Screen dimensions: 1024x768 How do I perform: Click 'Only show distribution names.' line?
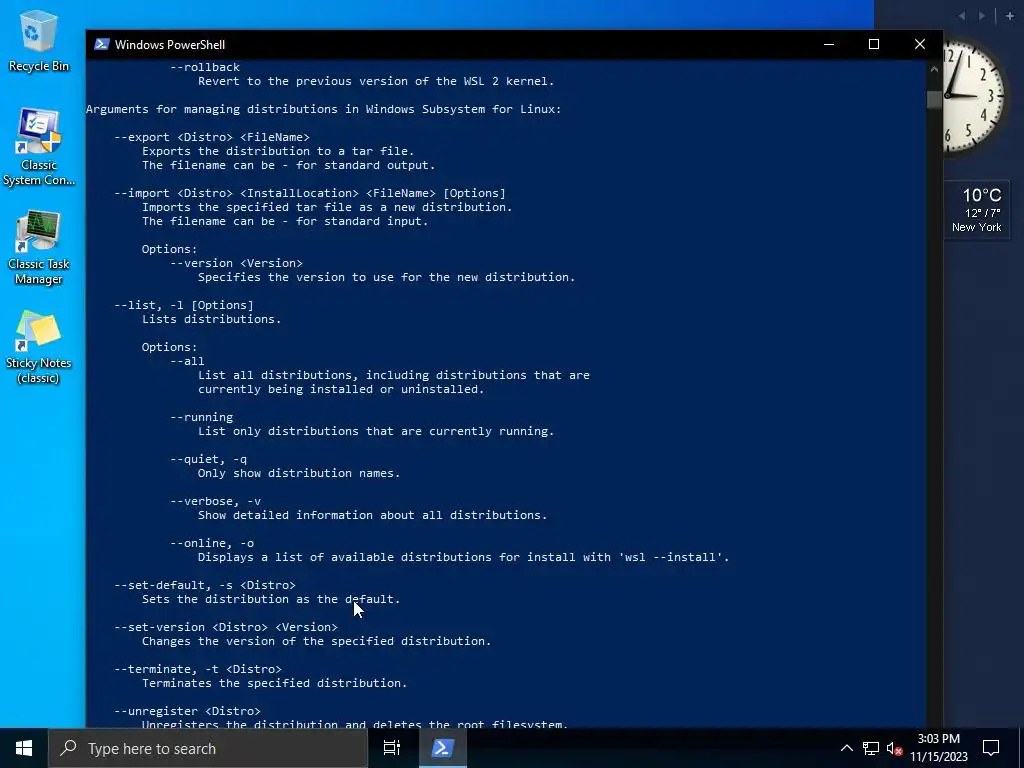(299, 473)
